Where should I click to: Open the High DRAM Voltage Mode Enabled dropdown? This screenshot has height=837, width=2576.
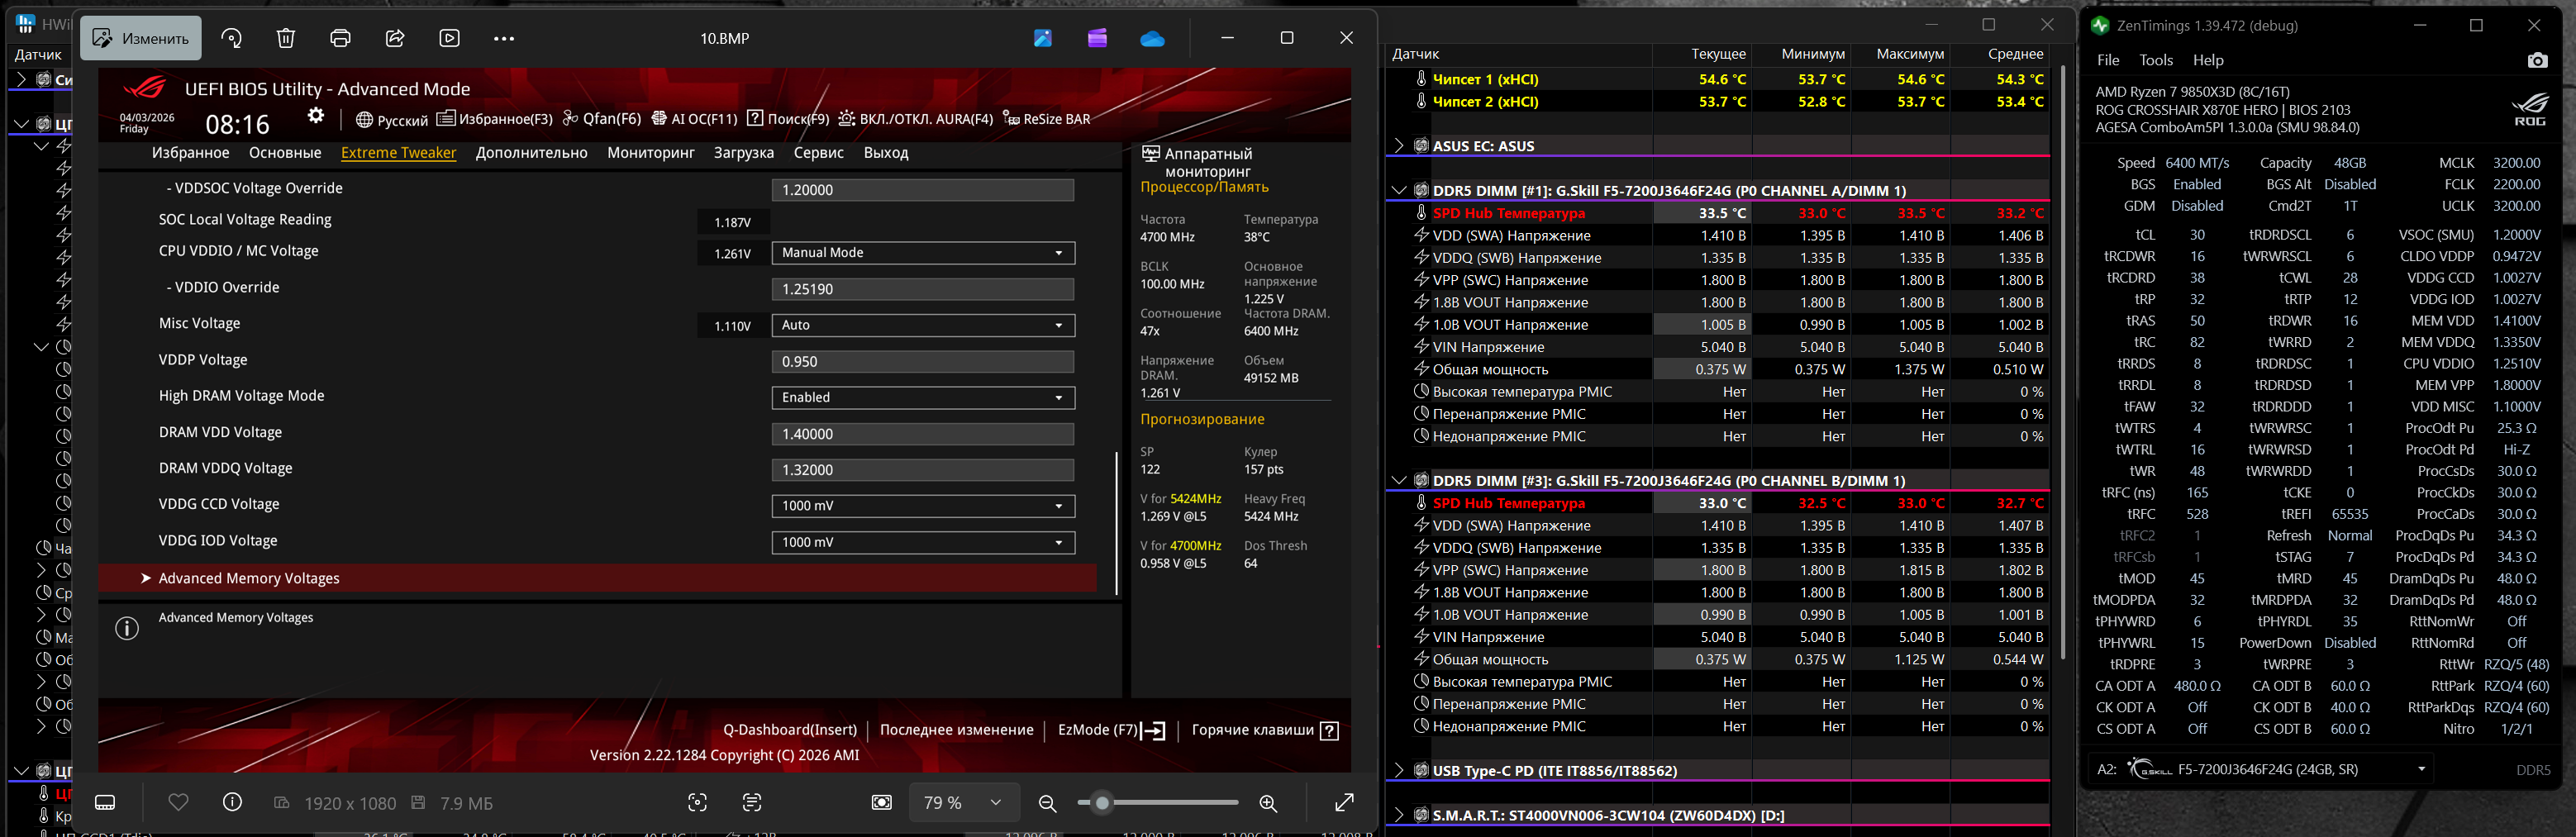(923, 397)
